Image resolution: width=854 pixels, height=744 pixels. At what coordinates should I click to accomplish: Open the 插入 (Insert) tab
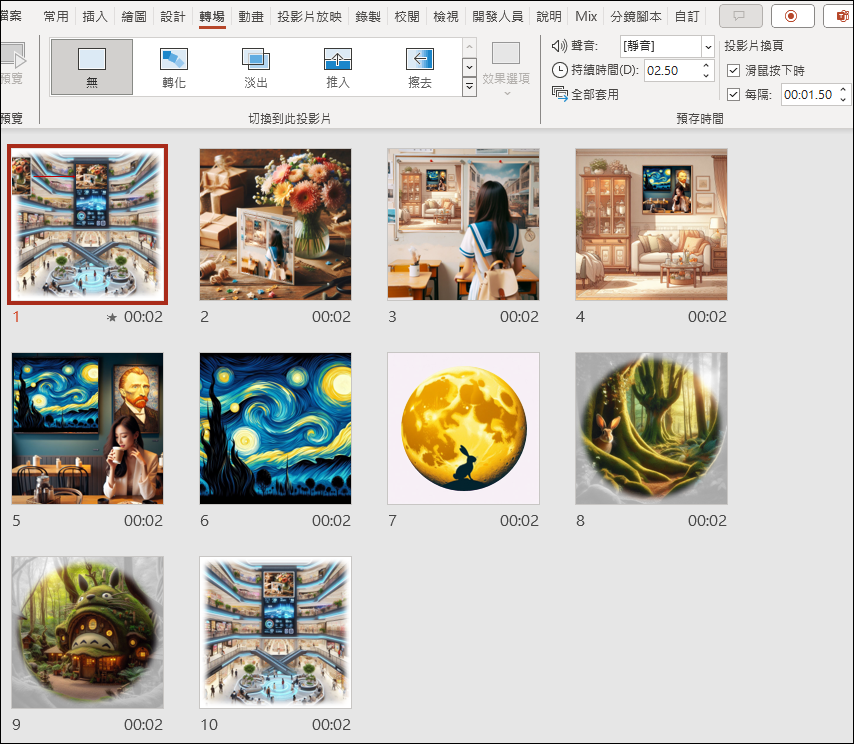point(95,16)
